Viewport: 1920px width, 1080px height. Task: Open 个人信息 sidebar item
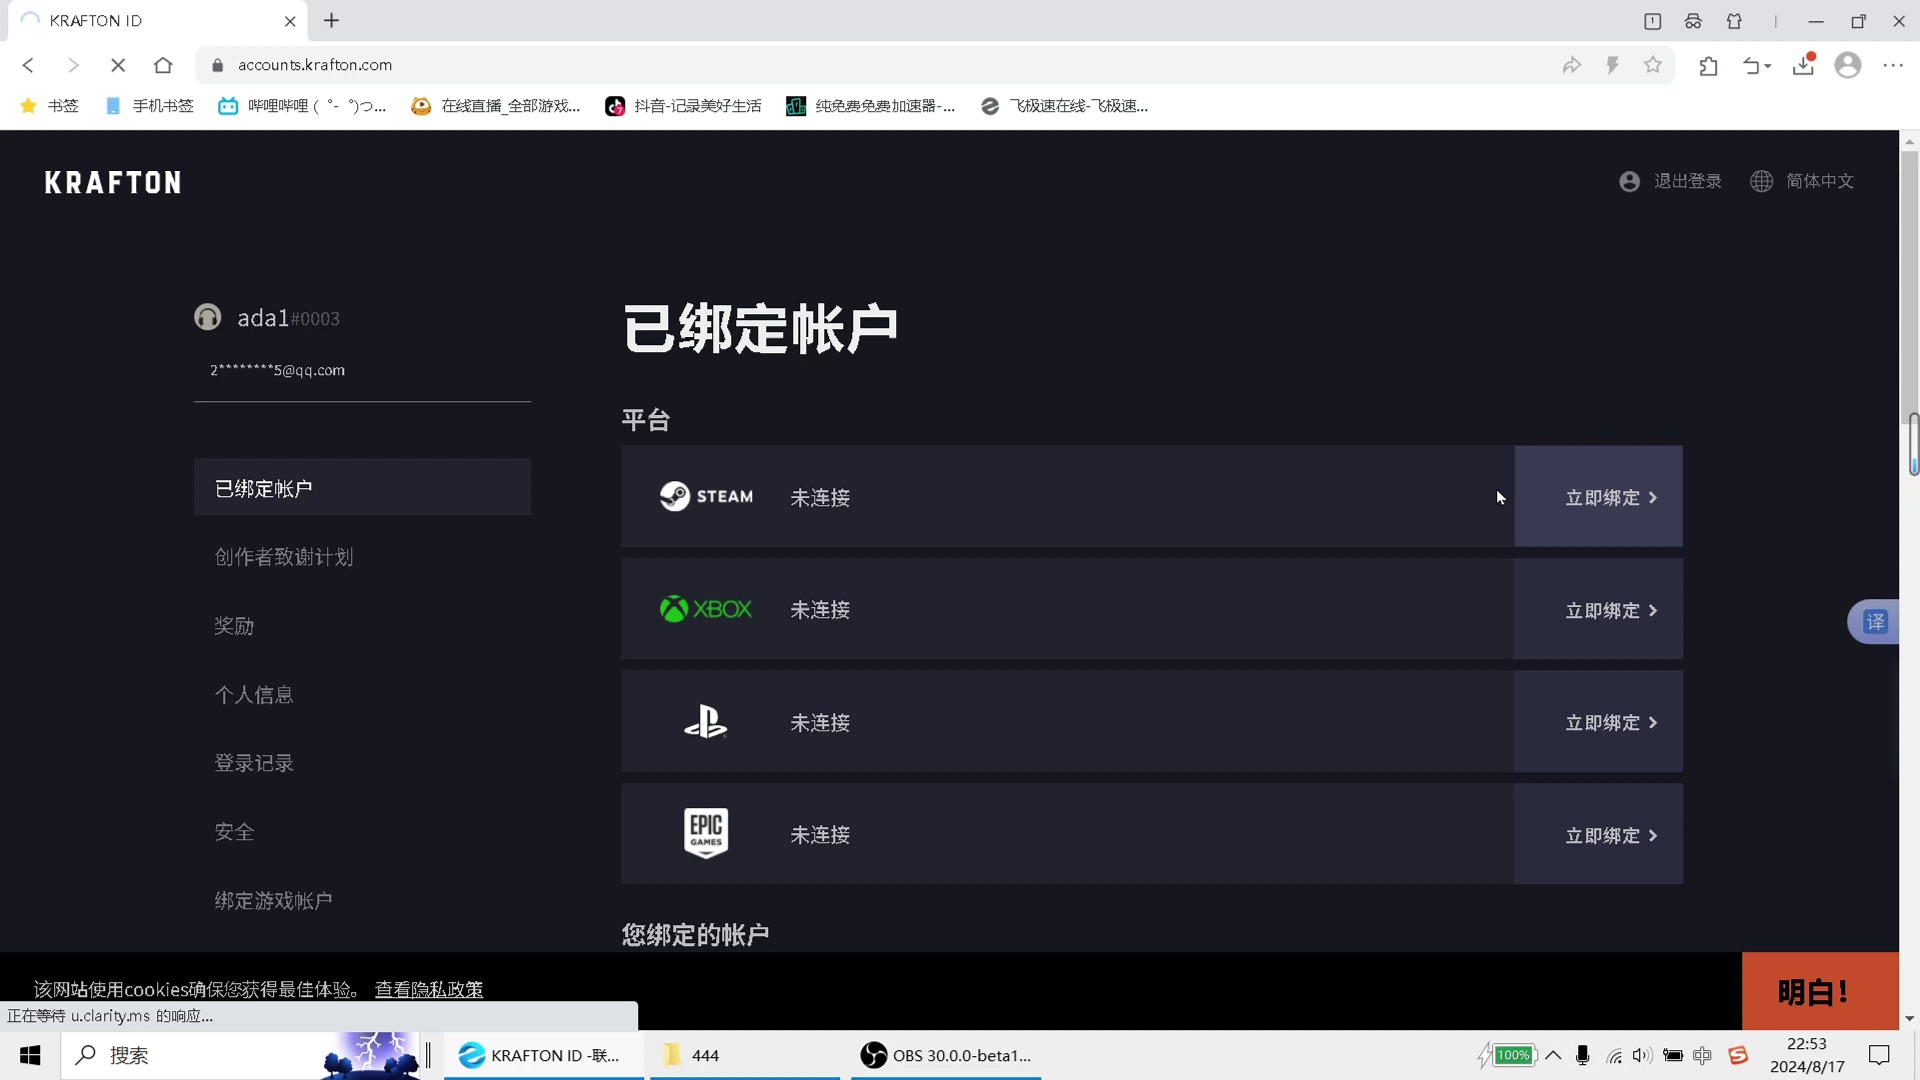click(254, 695)
